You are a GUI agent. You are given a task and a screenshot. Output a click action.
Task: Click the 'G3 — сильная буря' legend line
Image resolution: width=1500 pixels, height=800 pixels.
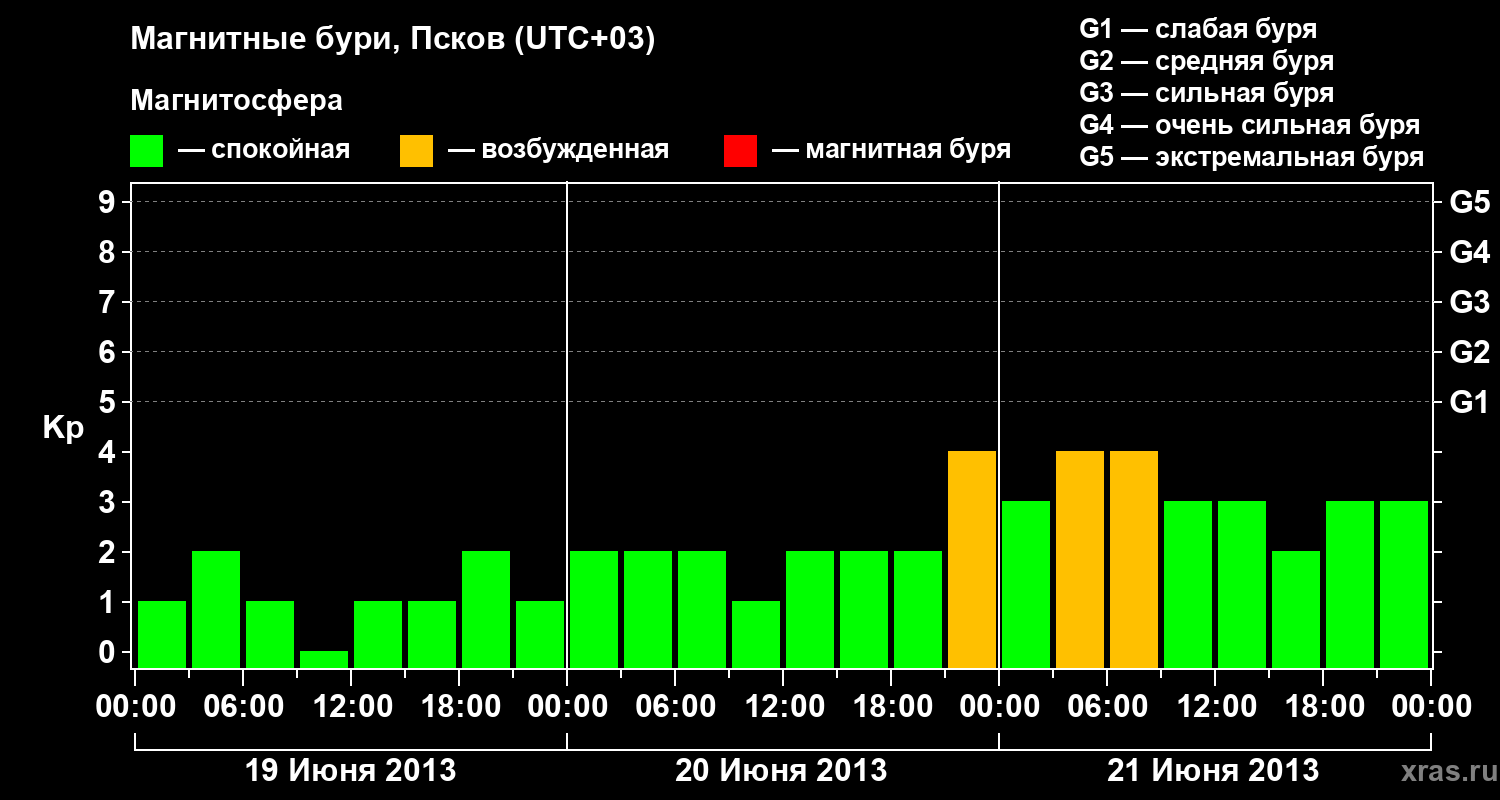click(1206, 93)
